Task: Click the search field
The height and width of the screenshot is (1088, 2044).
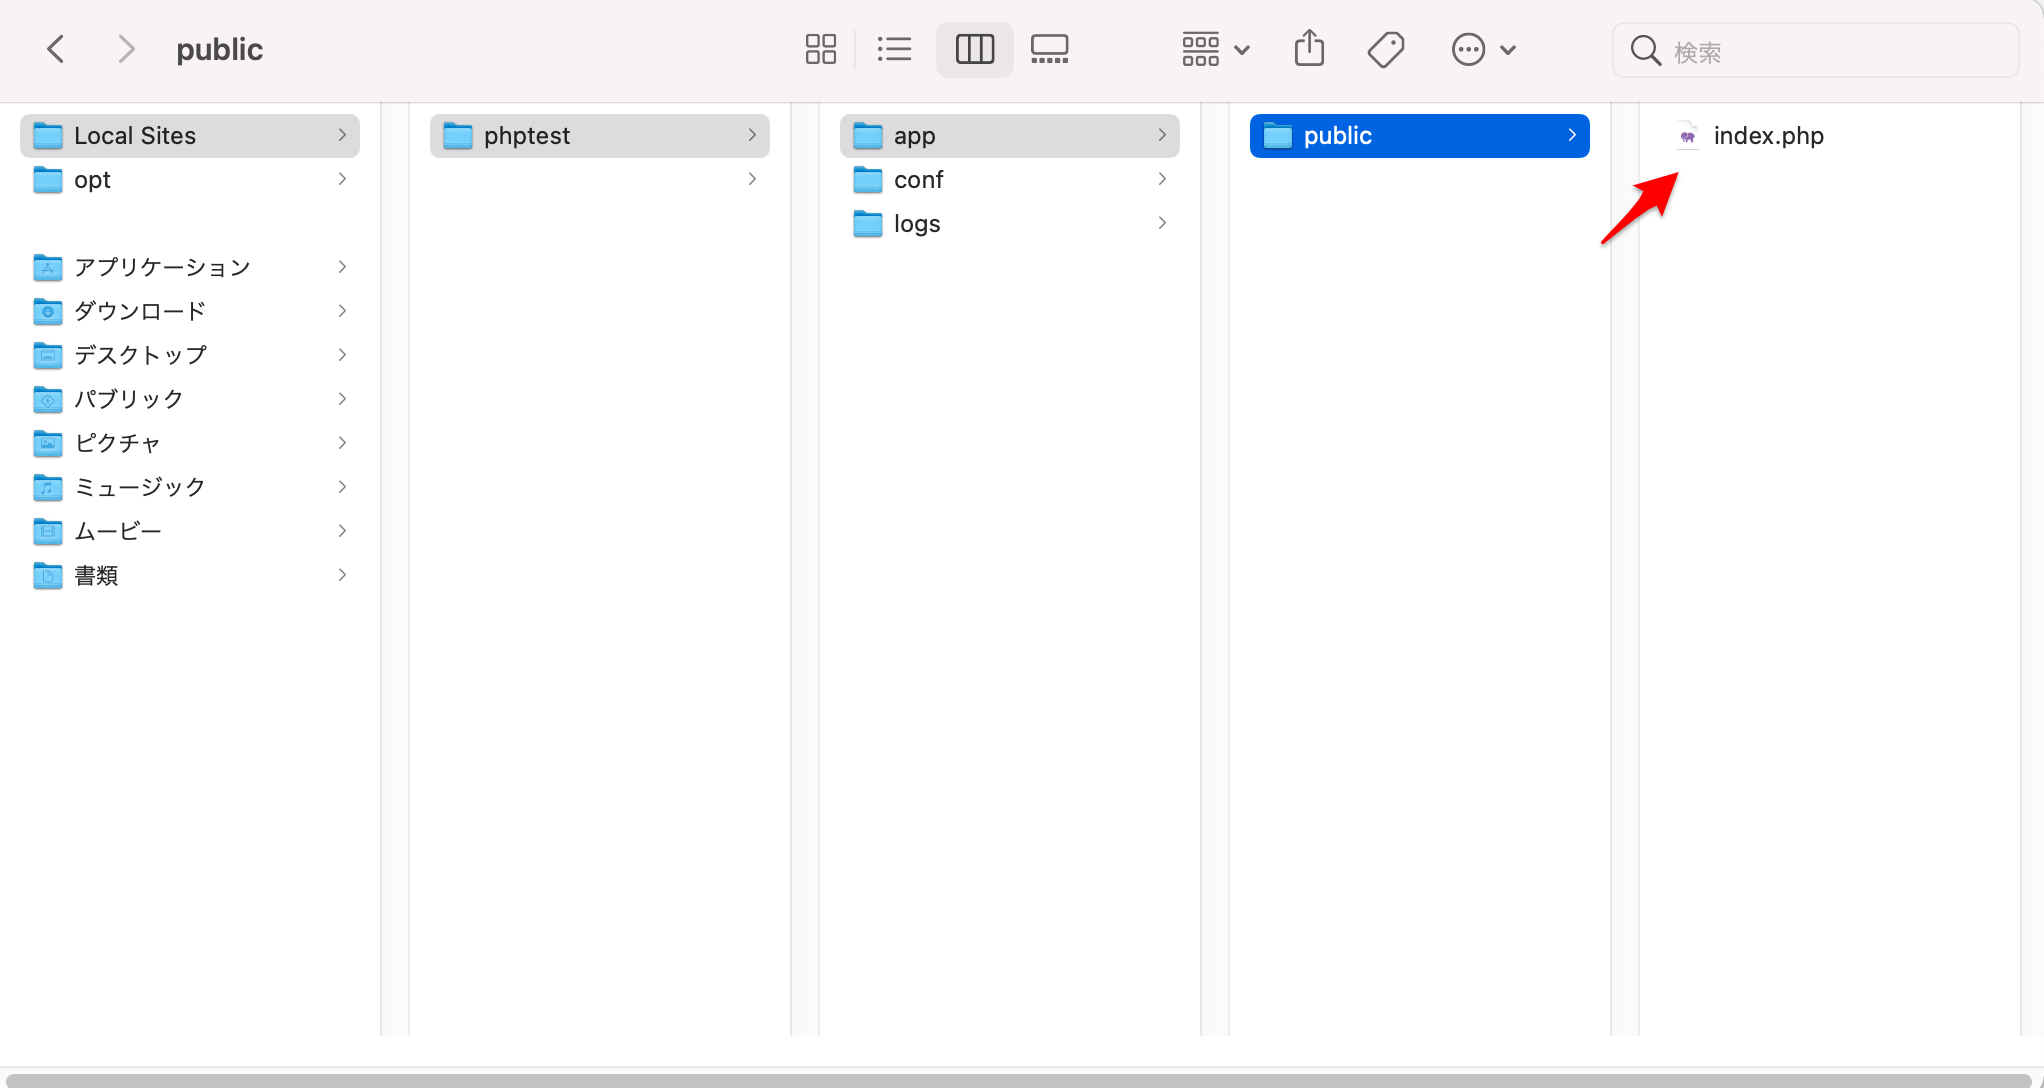Action: pyautogui.click(x=1830, y=51)
